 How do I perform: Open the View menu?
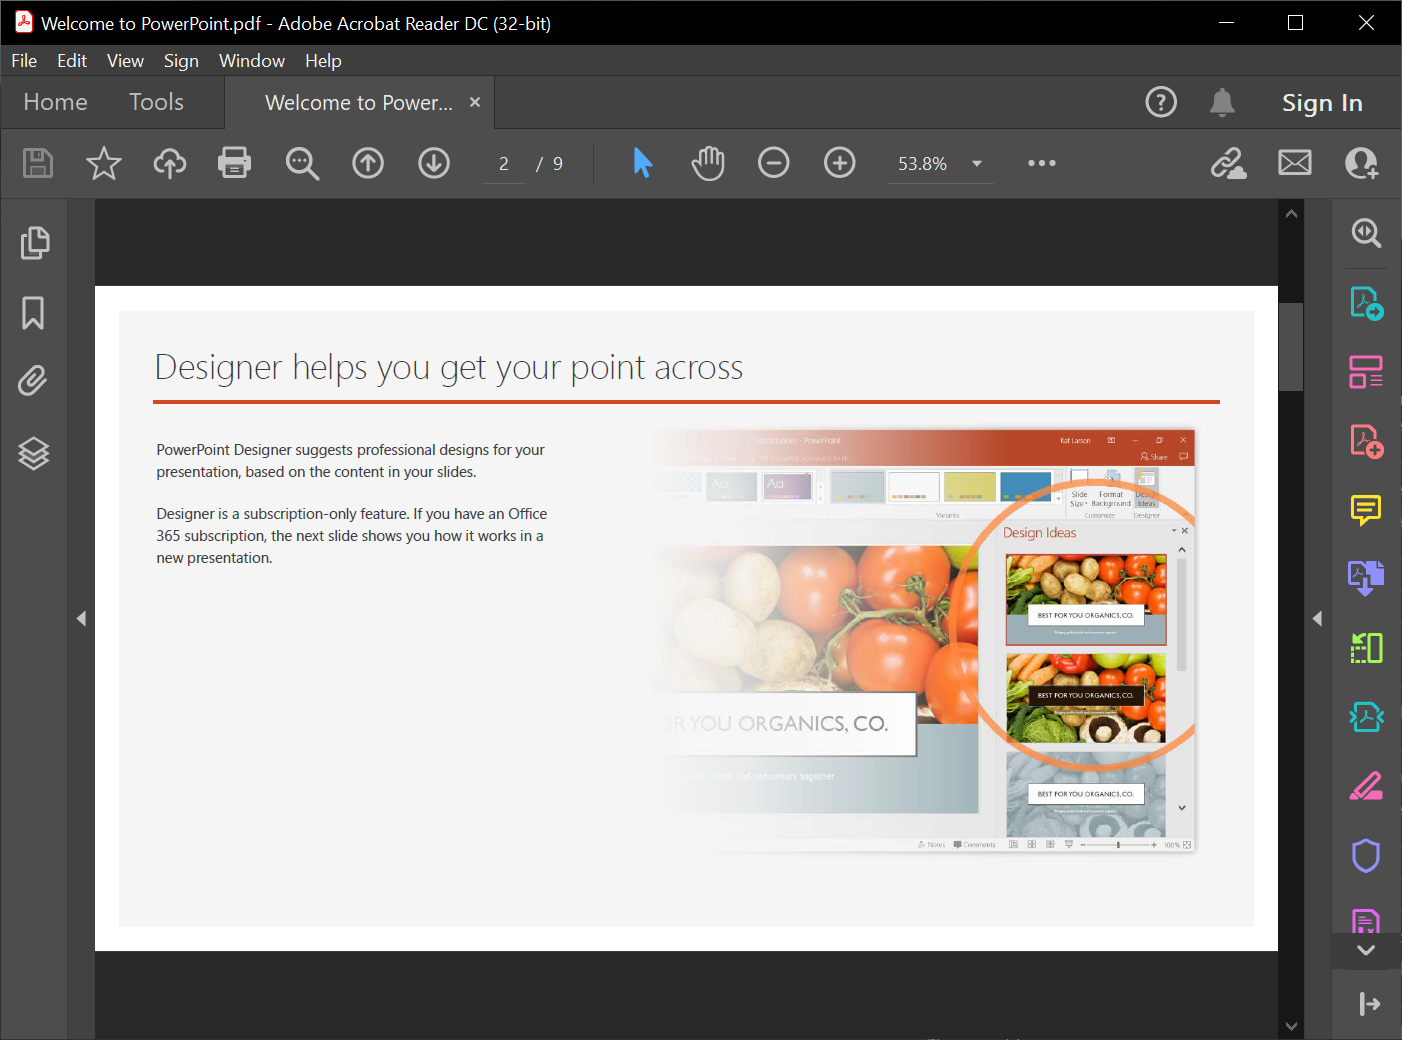(126, 61)
